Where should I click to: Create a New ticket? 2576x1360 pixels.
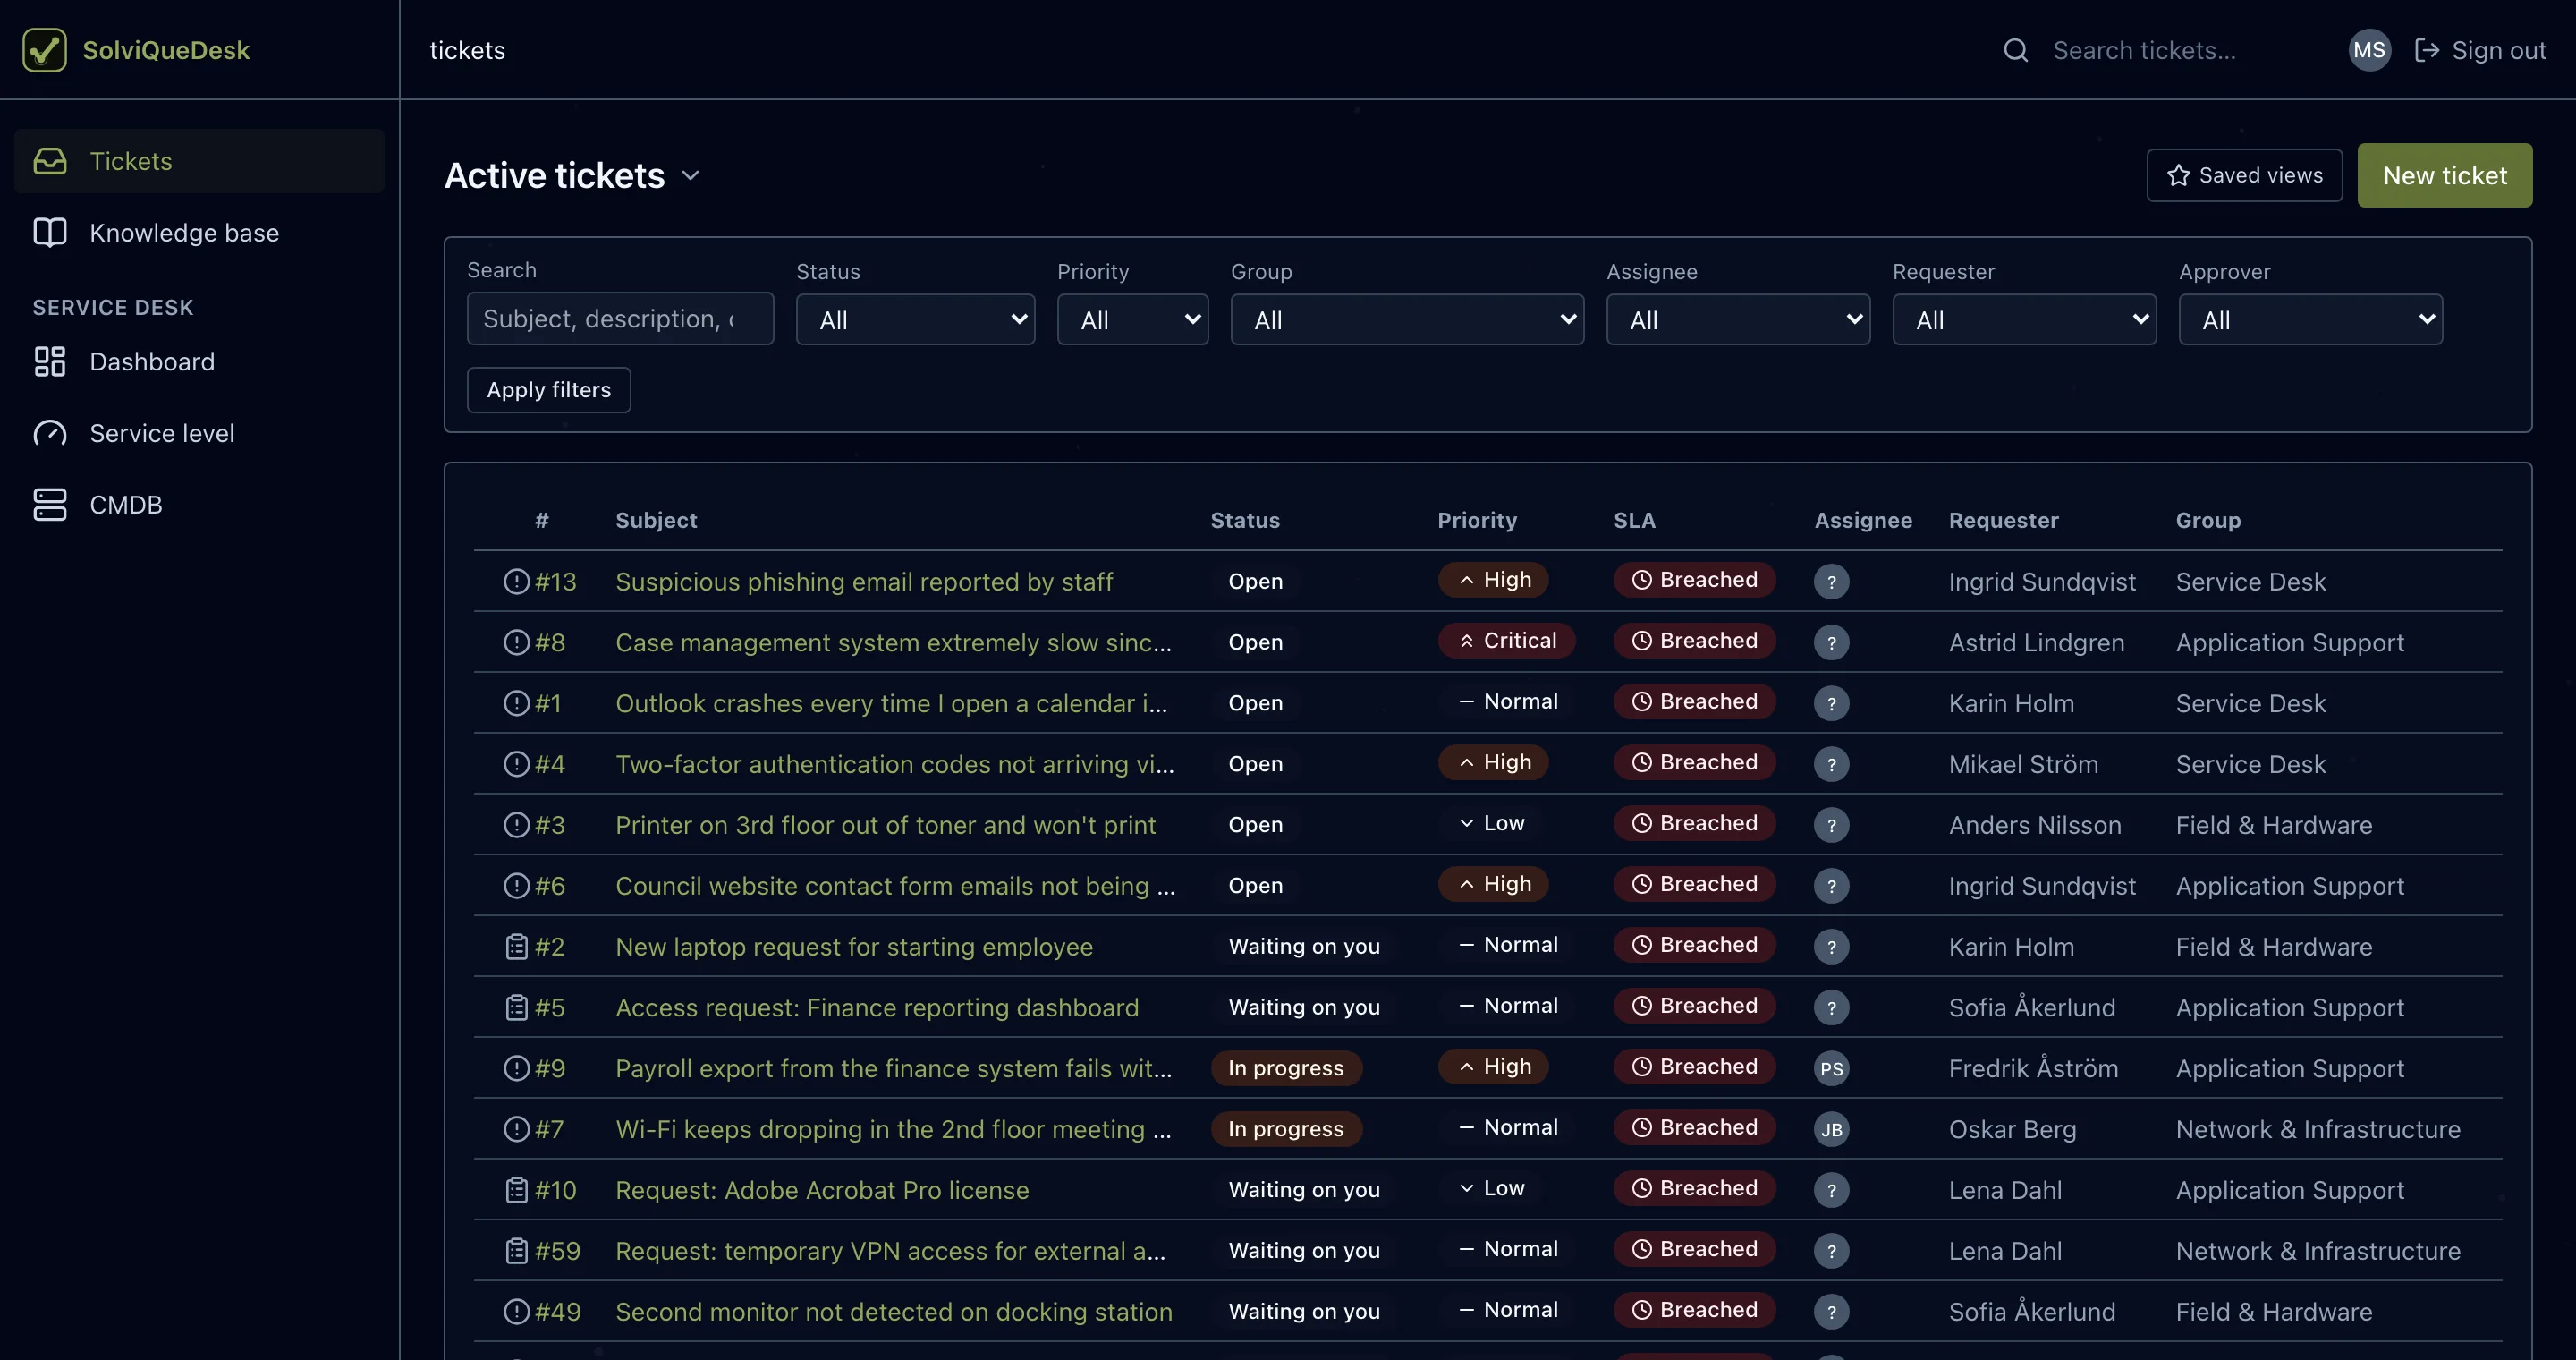tap(2444, 175)
